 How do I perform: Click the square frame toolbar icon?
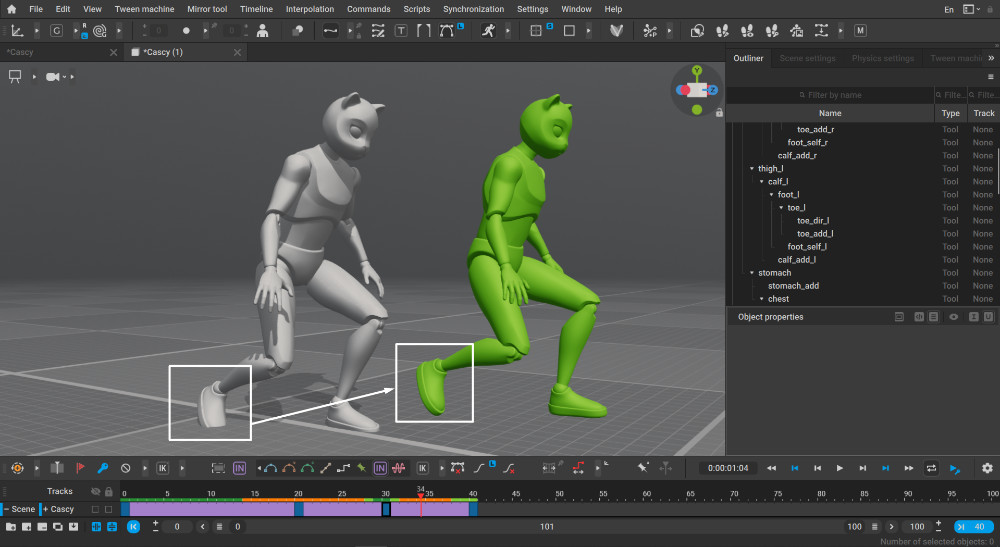pos(569,31)
